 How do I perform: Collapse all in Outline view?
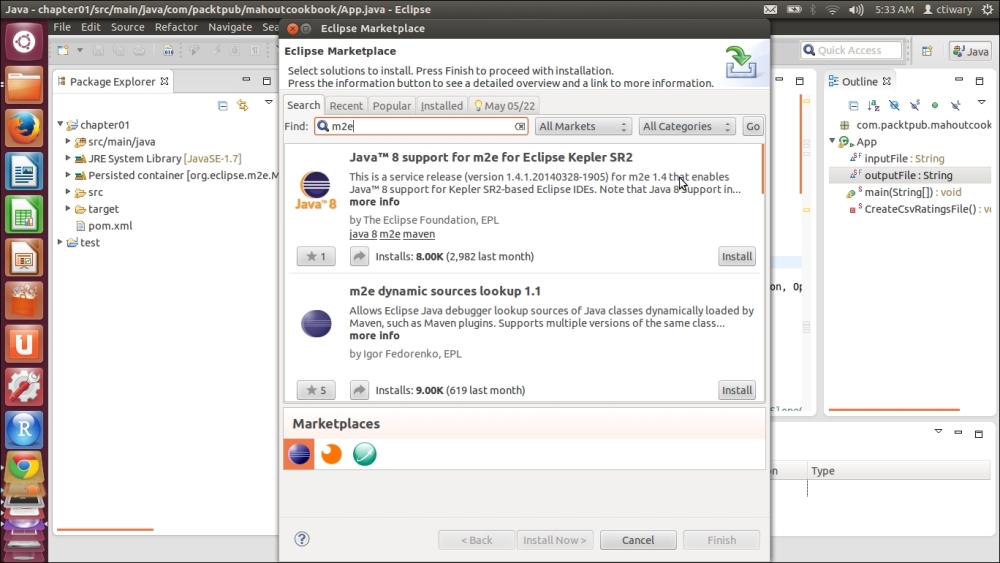(853, 105)
